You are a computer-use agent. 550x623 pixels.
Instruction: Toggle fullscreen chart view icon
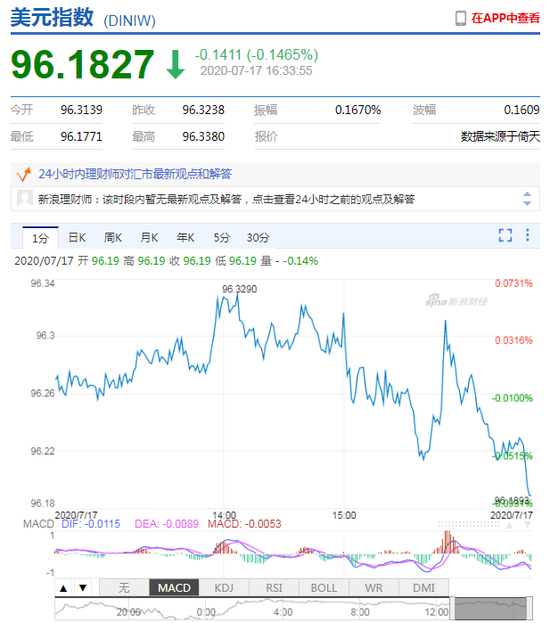[x=505, y=235]
